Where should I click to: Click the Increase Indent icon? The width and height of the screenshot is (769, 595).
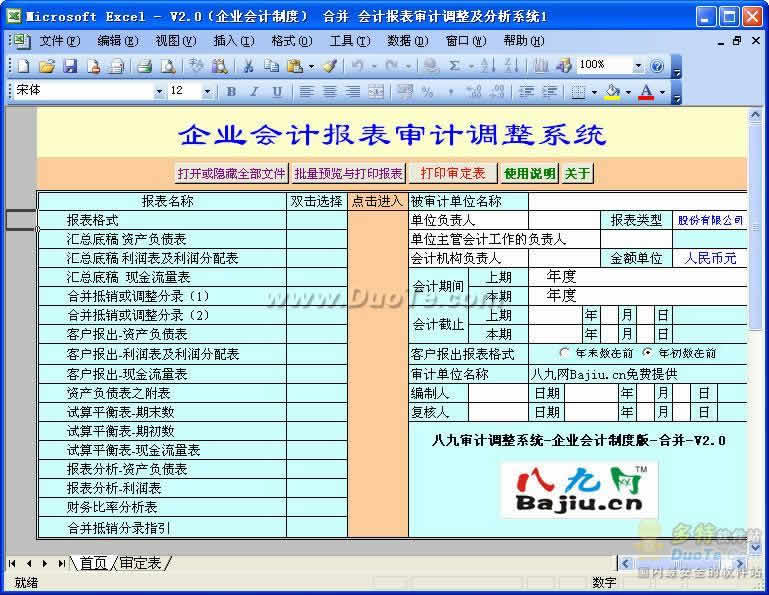[x=550, y=91]
